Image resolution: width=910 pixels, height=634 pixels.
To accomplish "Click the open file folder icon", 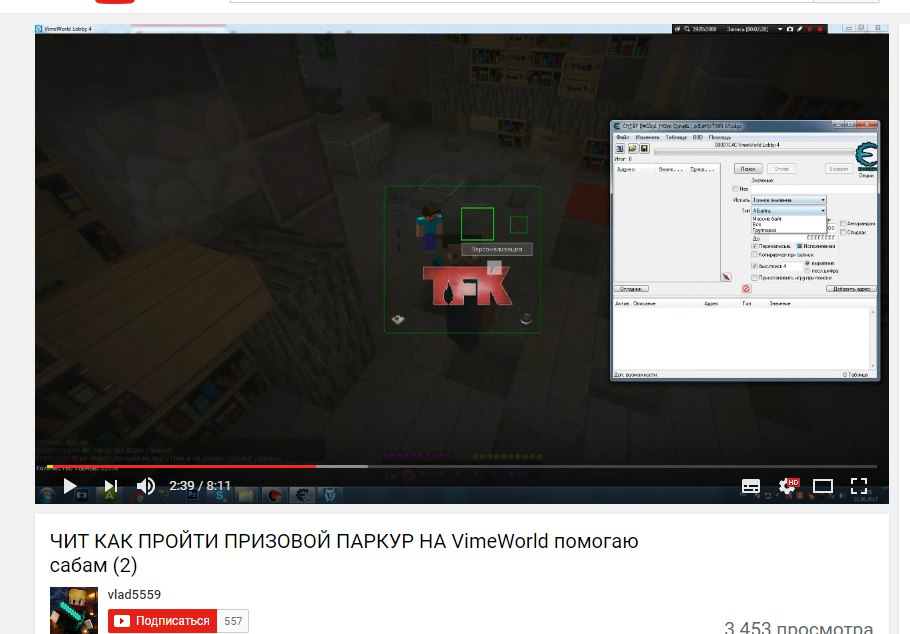I will (632, 149).
